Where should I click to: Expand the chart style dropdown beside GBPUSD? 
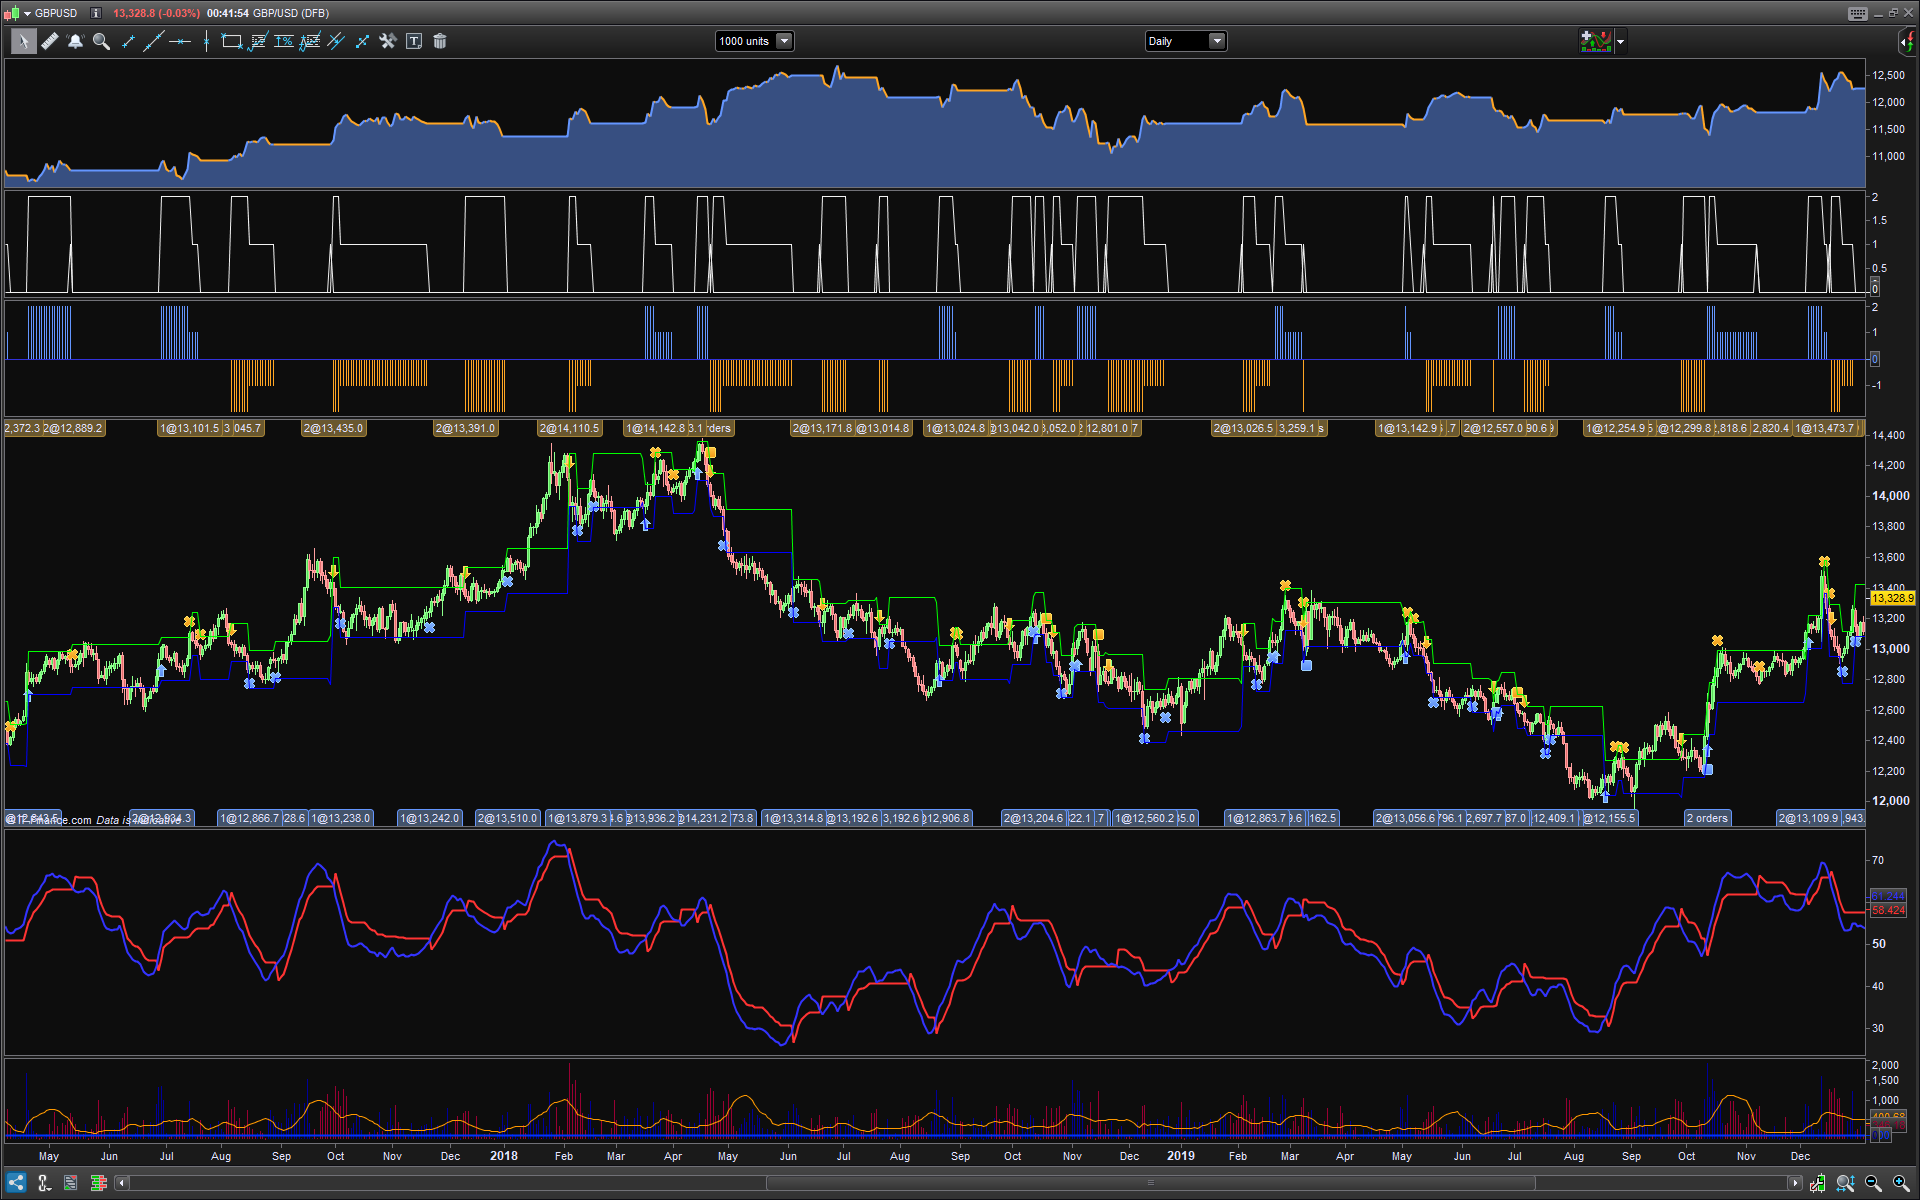[x=27, y=13]
